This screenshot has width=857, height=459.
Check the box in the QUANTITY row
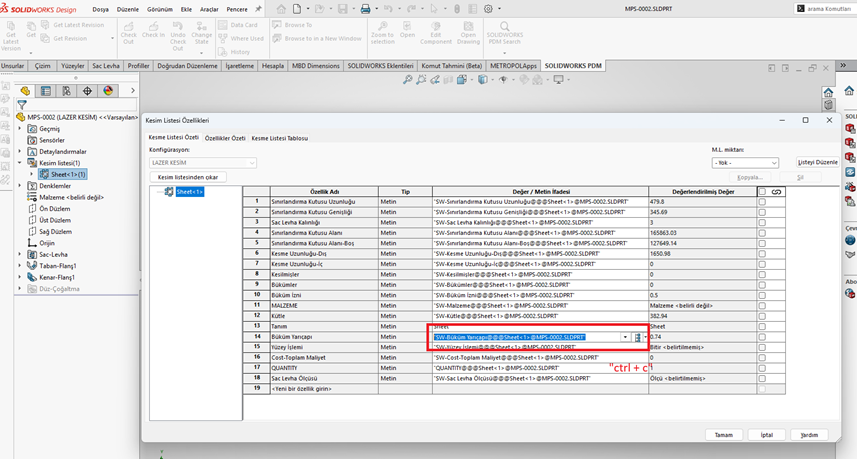coord(762,366)
